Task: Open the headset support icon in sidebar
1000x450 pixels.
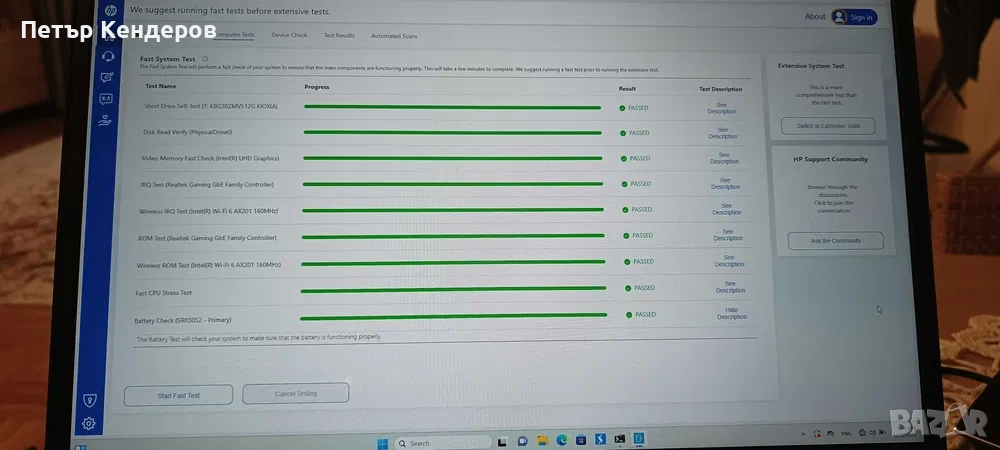Action: pyautogui.click(x=108, y=56)
